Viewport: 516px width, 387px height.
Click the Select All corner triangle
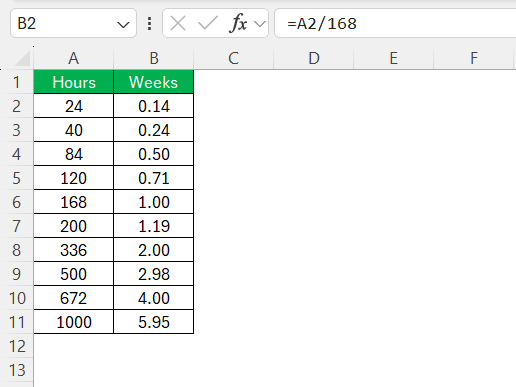point(23,59)
